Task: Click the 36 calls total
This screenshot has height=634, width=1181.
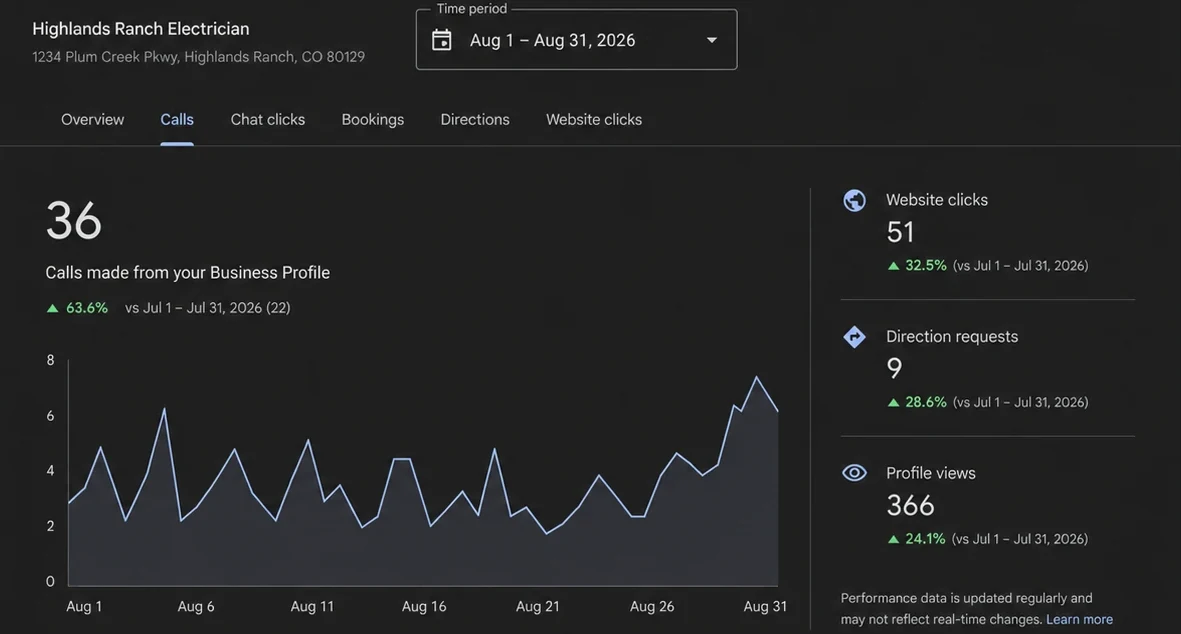Action: (x=74, y=221)
